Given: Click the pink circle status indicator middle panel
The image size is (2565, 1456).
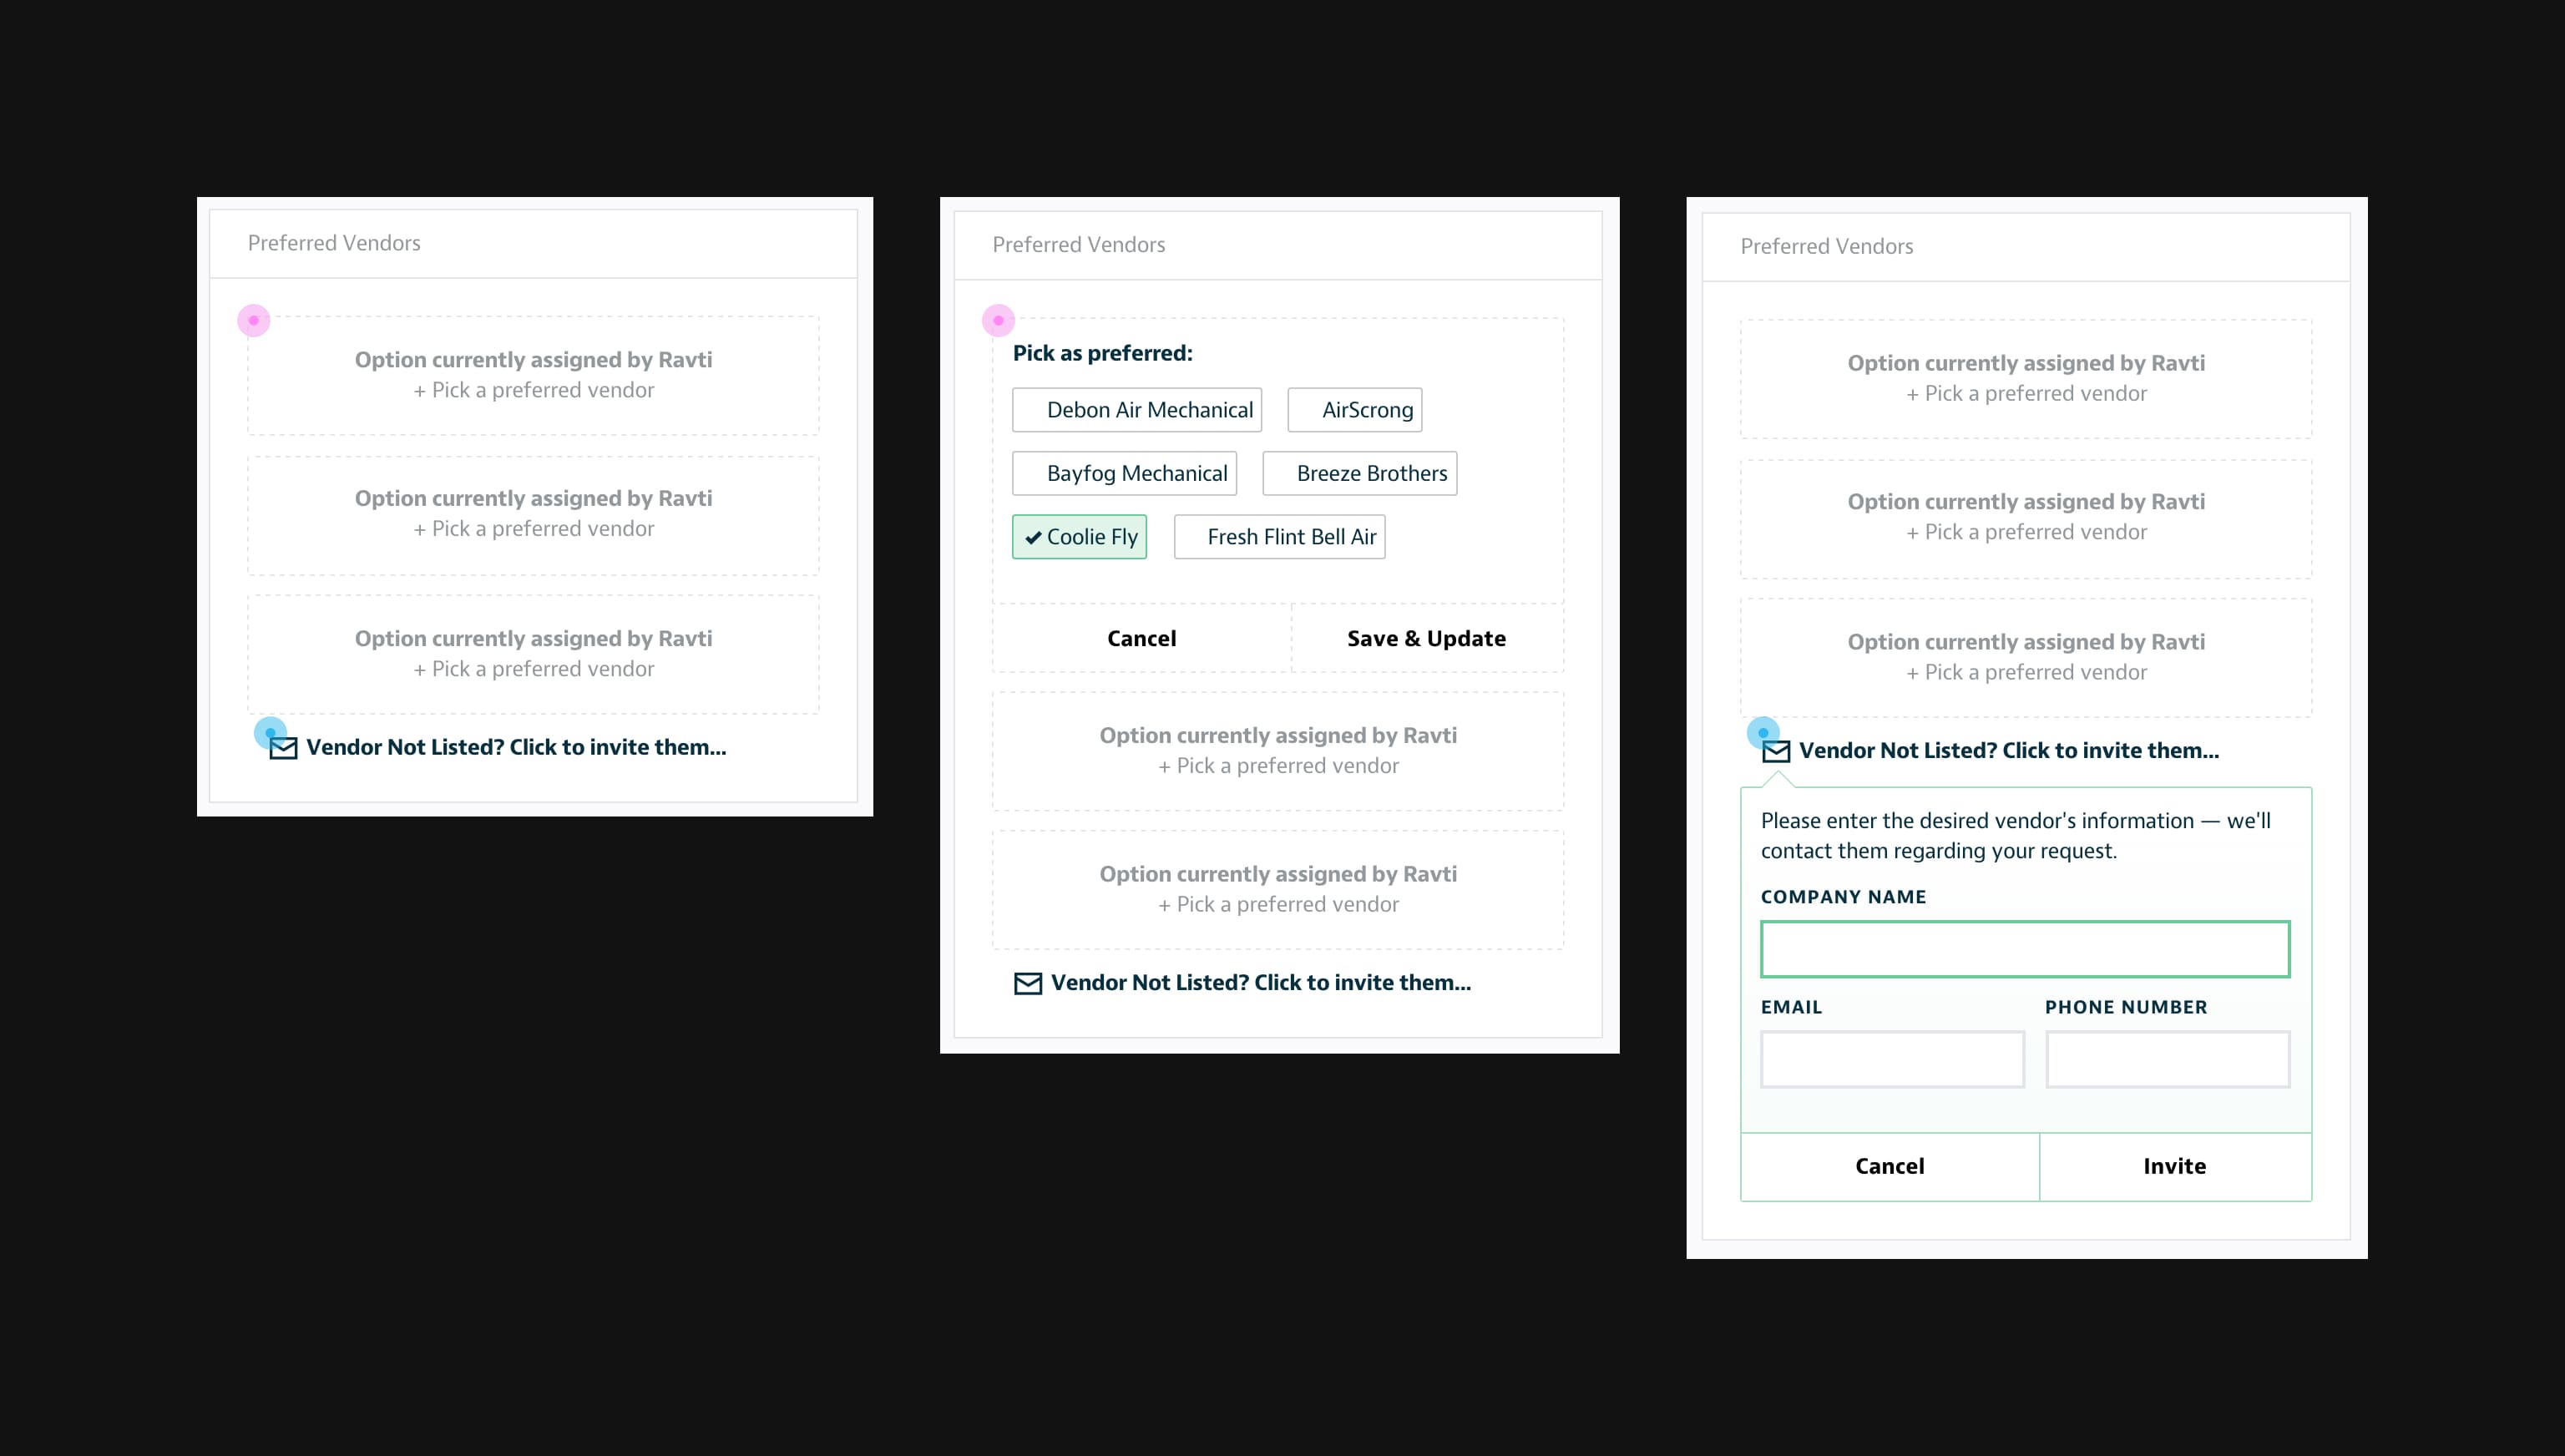Looking at the screenshot, I should point(999,321).
